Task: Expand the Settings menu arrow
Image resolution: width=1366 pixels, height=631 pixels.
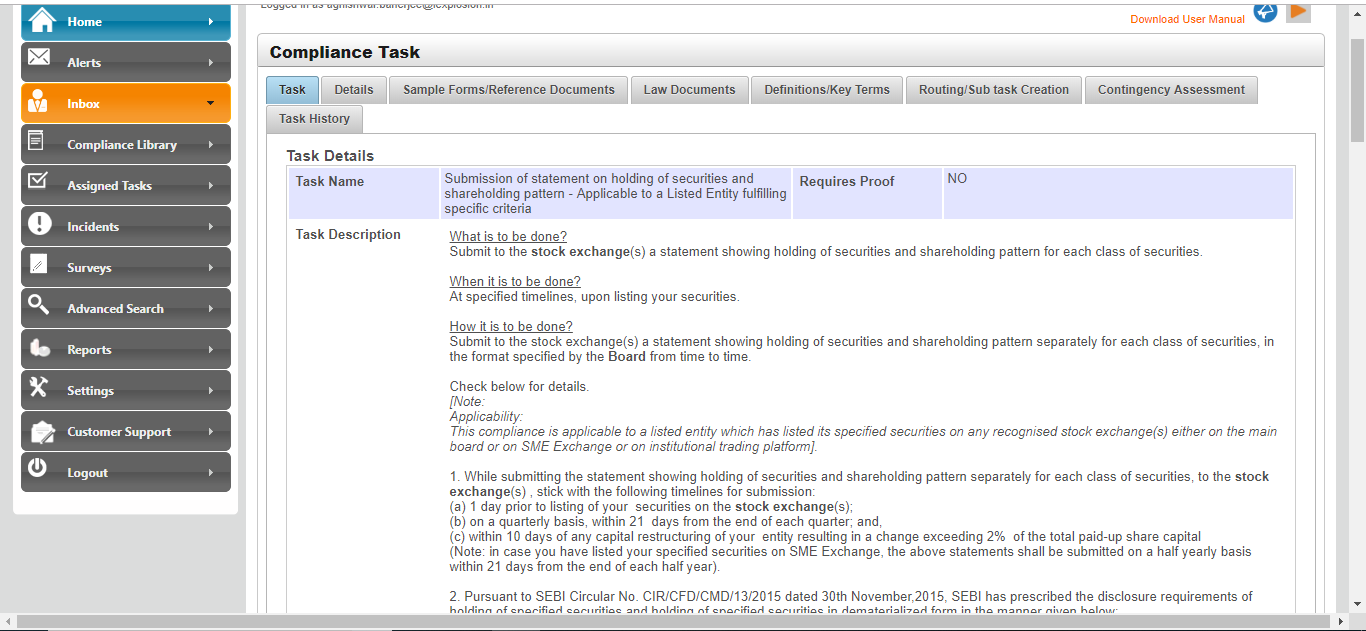Action: 210,390
